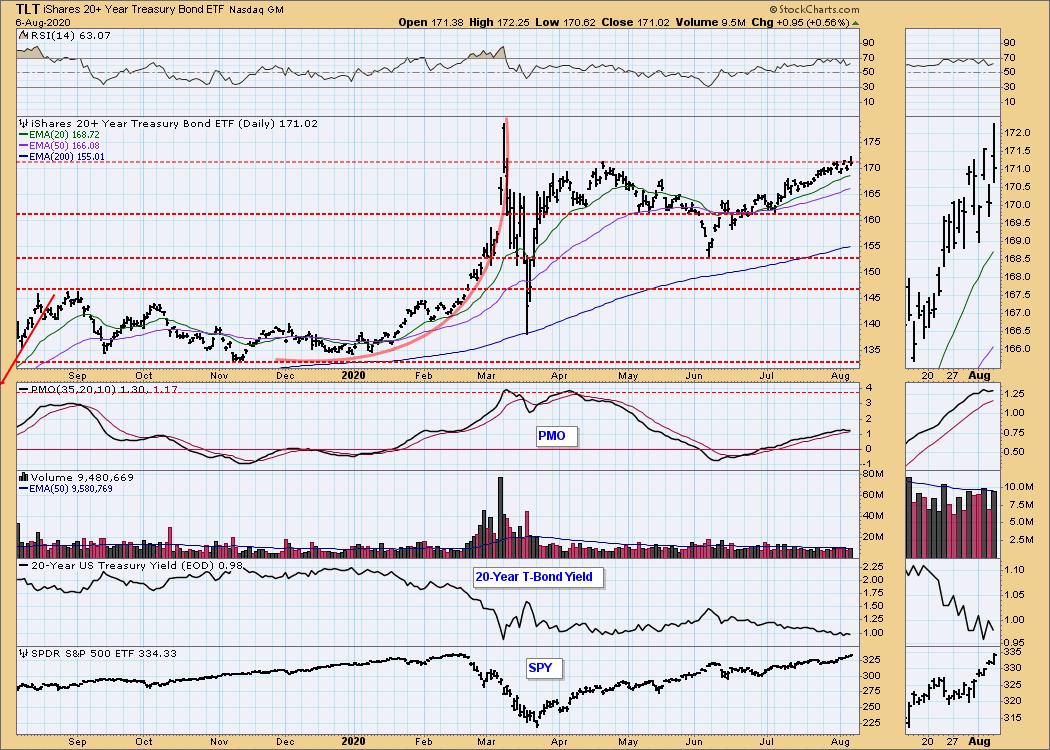Click the 315 SPY label in the zoom panel
1050x750 pixels.
tap(1014, 718)
